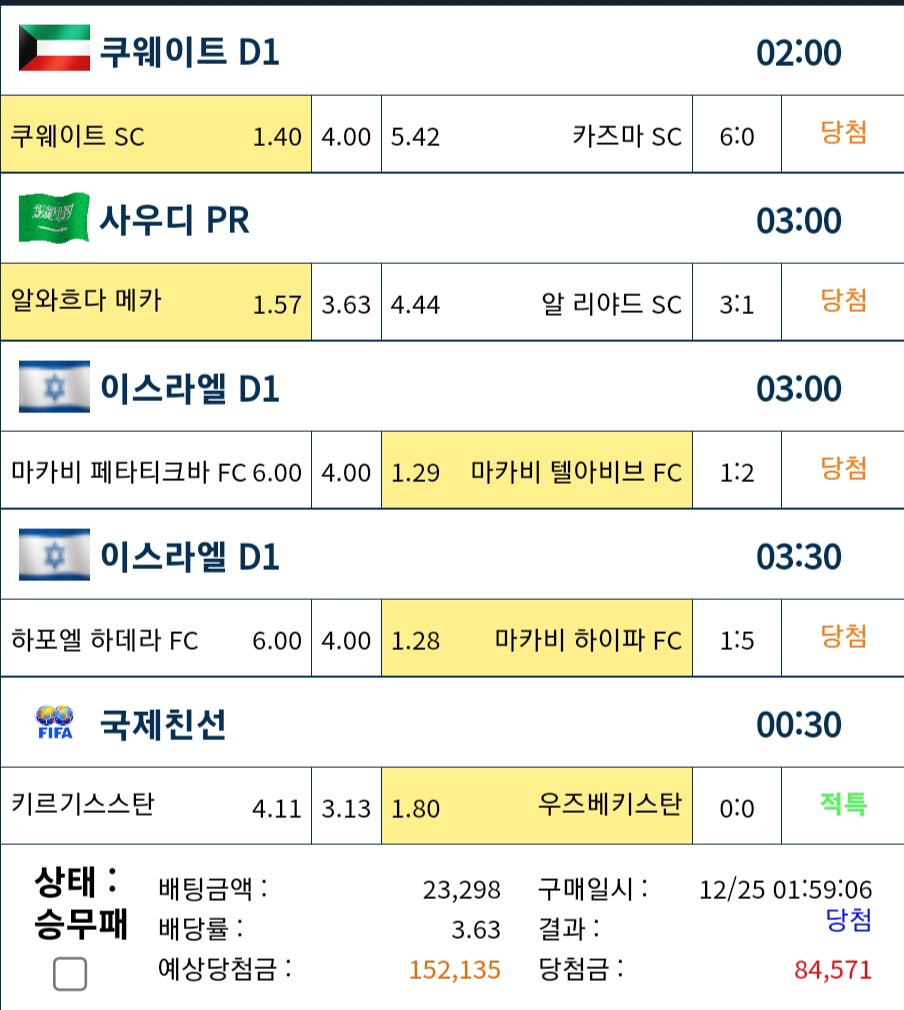Click the Saudi Arabia flag icon
904x1010 pixels.
tap(54, 218)
